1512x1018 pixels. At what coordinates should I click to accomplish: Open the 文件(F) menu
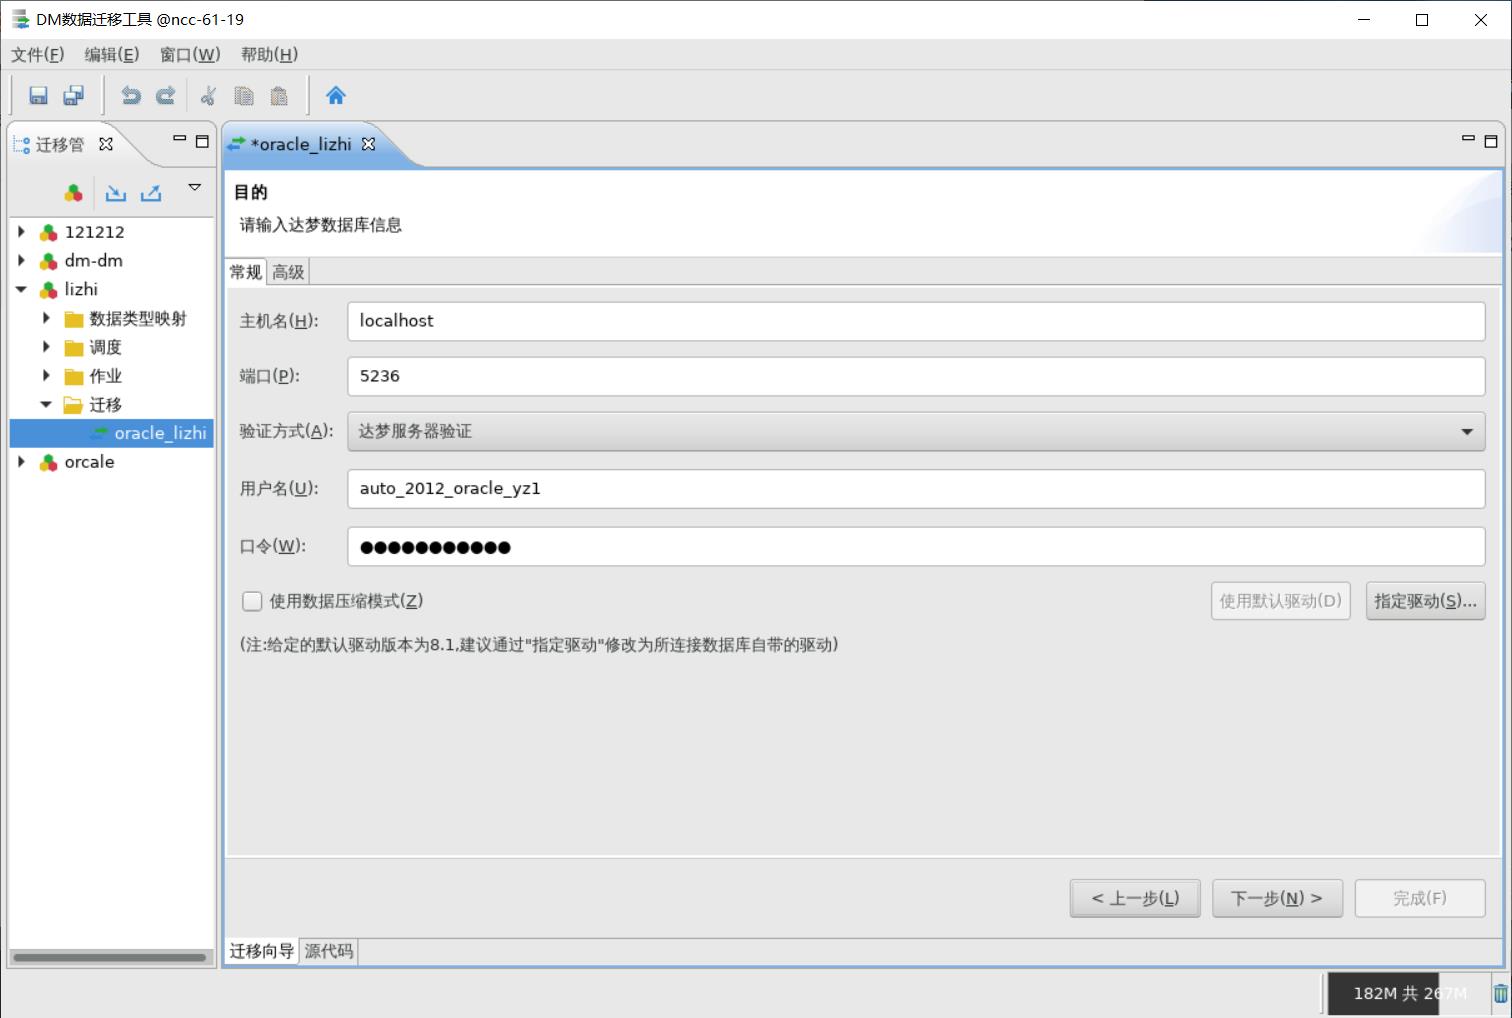pyautogui.click(x=37, y=54)
